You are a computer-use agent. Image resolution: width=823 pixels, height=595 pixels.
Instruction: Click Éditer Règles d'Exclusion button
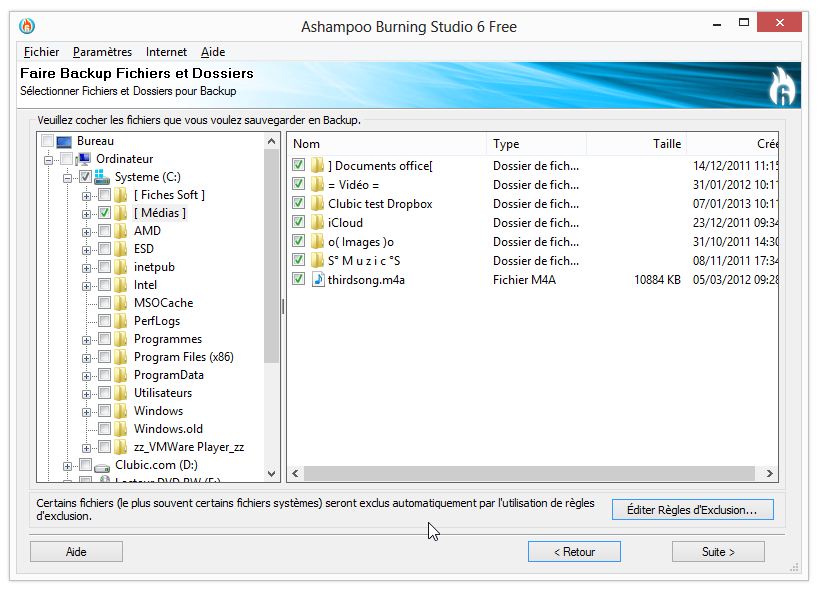click(692, 509)
